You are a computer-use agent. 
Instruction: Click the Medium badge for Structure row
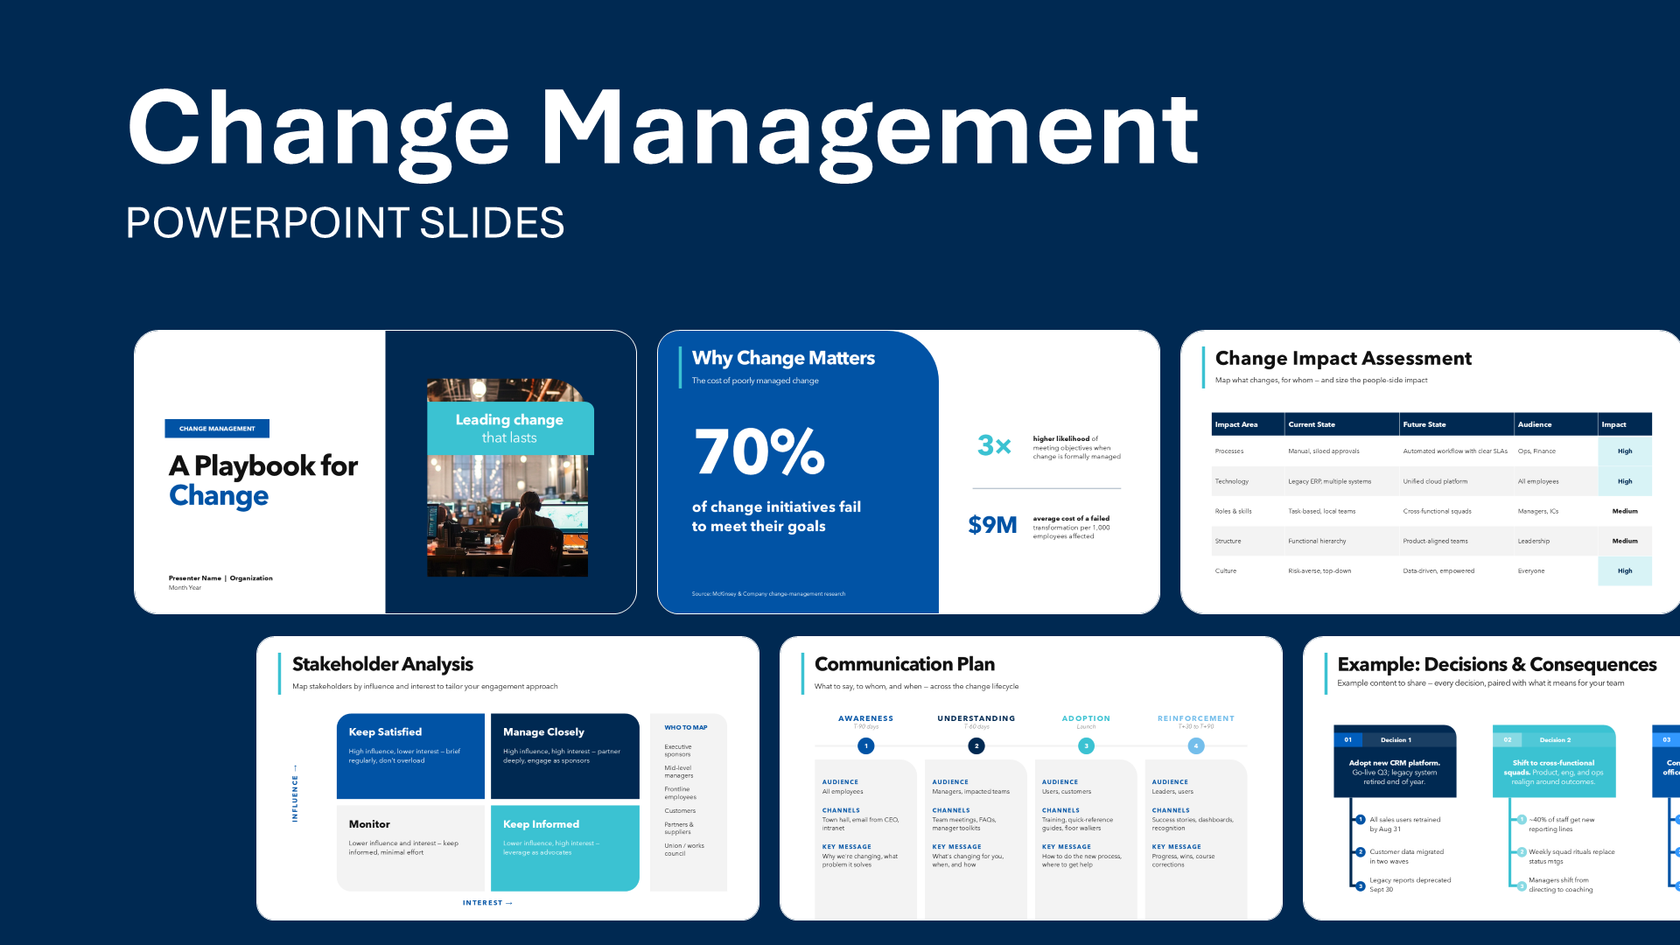[1625, 541]
